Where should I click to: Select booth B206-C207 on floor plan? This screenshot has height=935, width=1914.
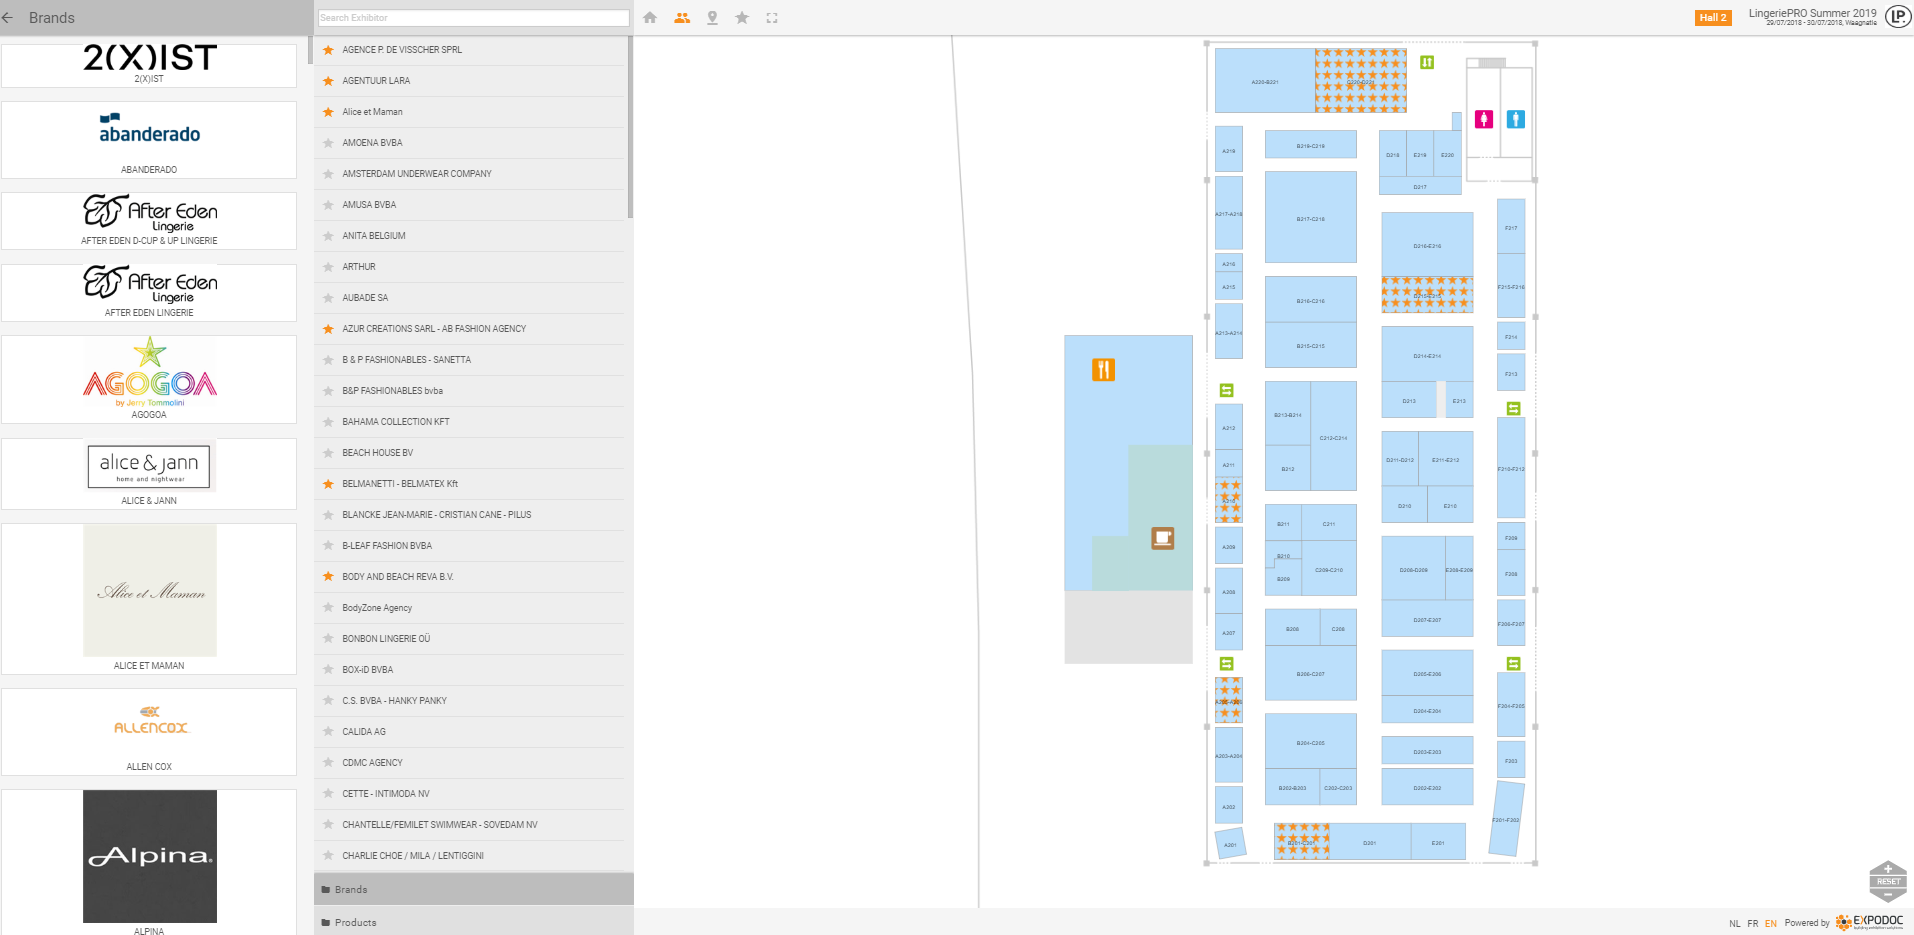click(1311, 673)
